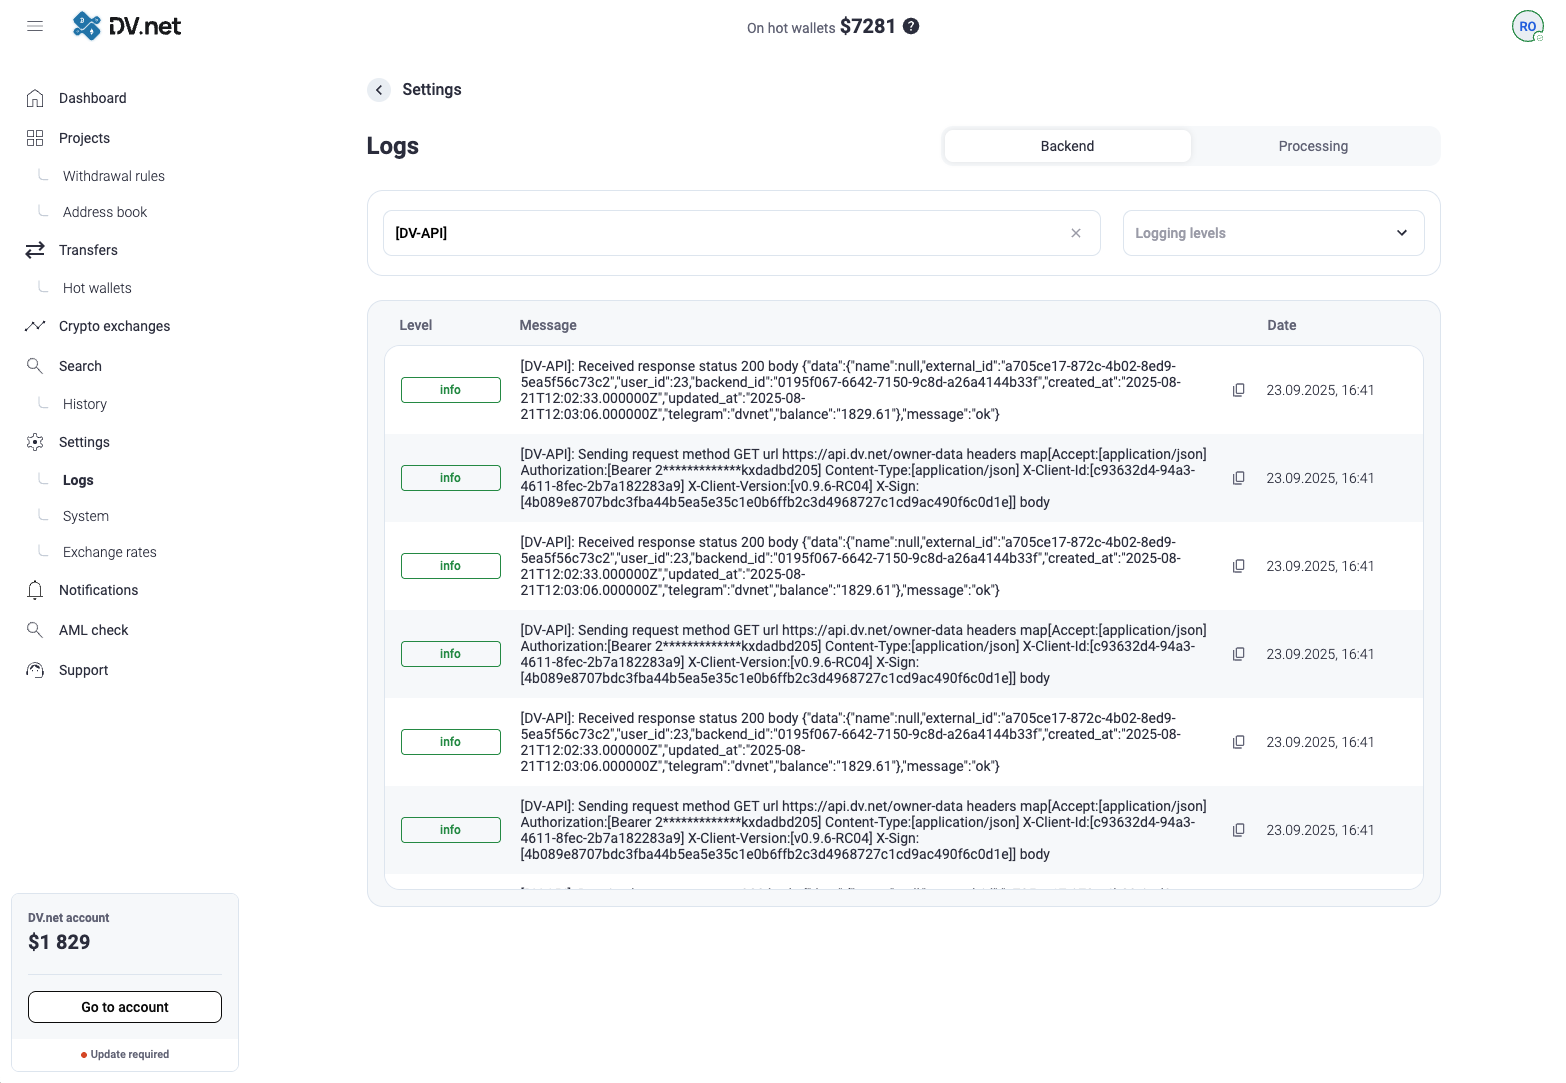
Task: Open the Logging levels dropdown
Action: pyautogui.click(x=1273, y=233)
